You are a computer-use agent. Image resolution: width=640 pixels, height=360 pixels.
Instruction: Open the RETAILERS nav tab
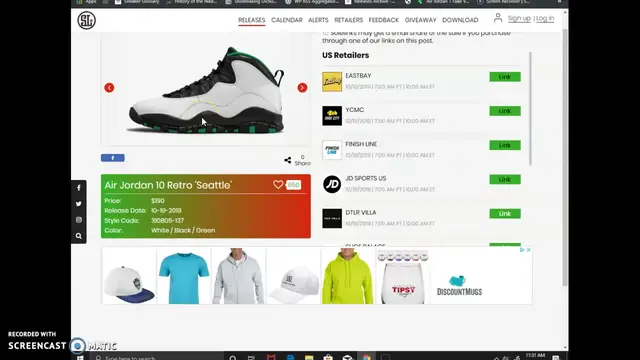[x=349, y=20]
